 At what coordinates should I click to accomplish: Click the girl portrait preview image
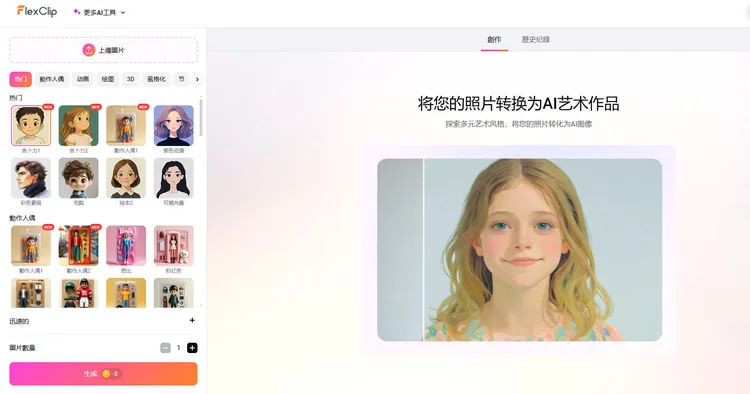pos(519,250)
